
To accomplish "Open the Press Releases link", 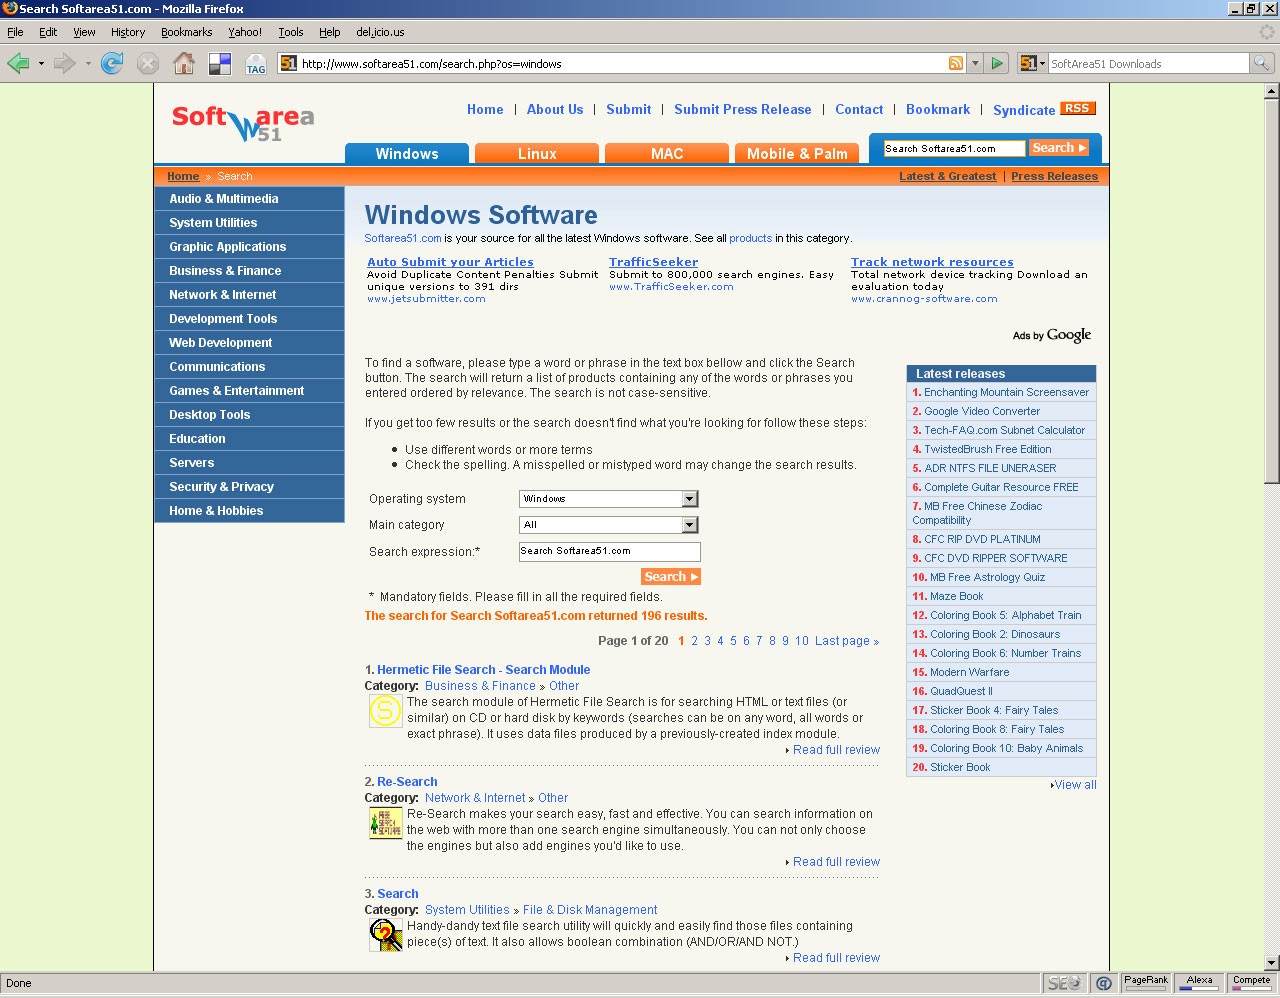I will point(1054,176).
